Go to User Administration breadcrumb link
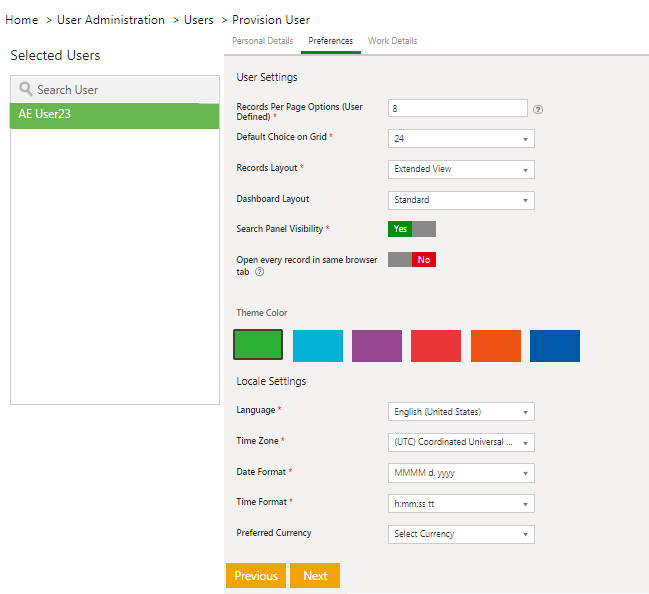Screen dimensions: 649x594 [x=110, y=20]
